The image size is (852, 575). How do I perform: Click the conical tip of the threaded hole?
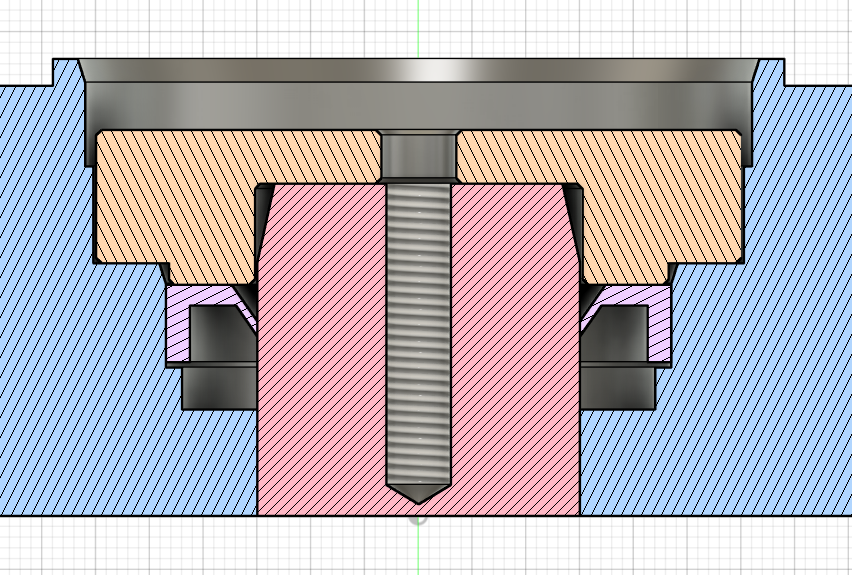point(419,492)
